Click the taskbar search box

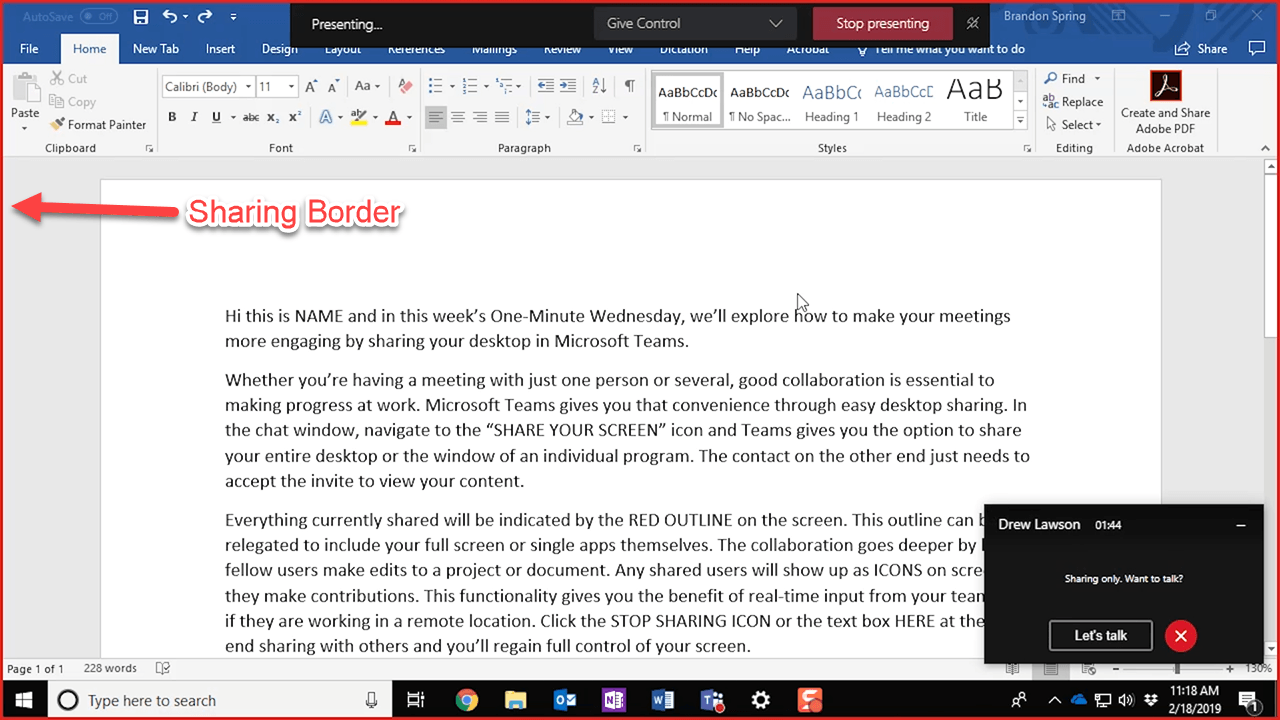tap(219, 700)
